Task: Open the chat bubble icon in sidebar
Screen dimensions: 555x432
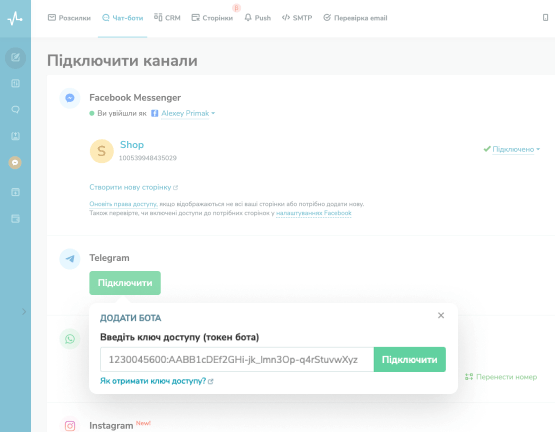Action: (15, 109)
